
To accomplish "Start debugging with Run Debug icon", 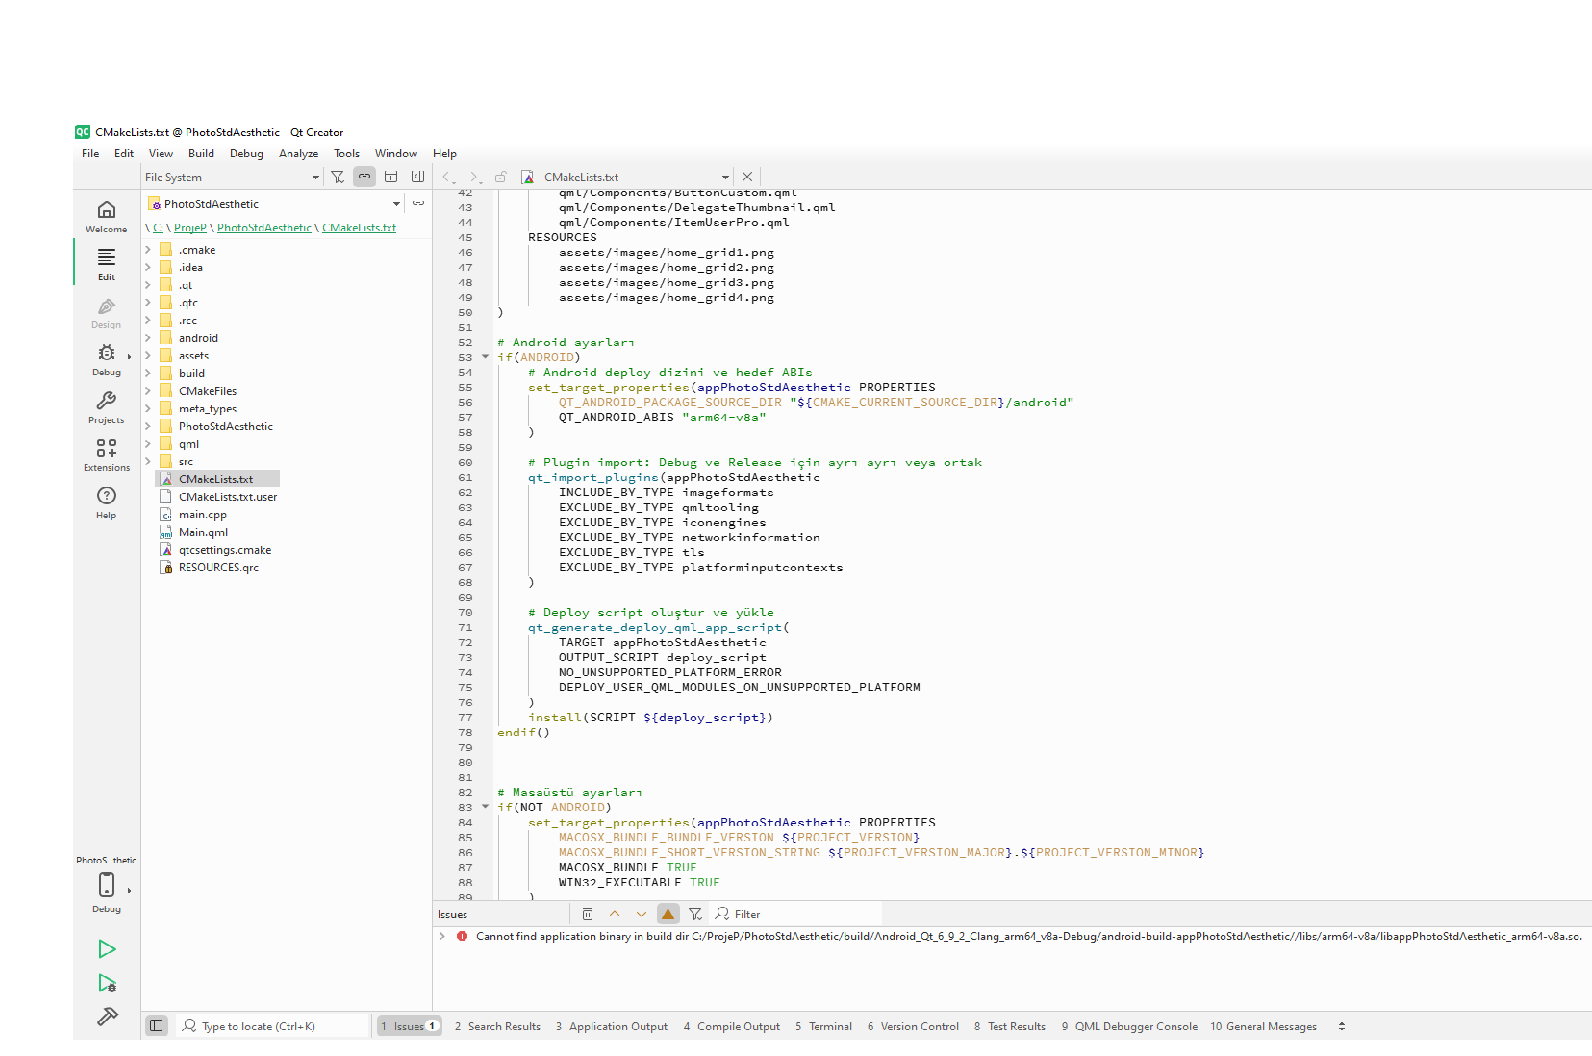I will (x=107, y=983).
